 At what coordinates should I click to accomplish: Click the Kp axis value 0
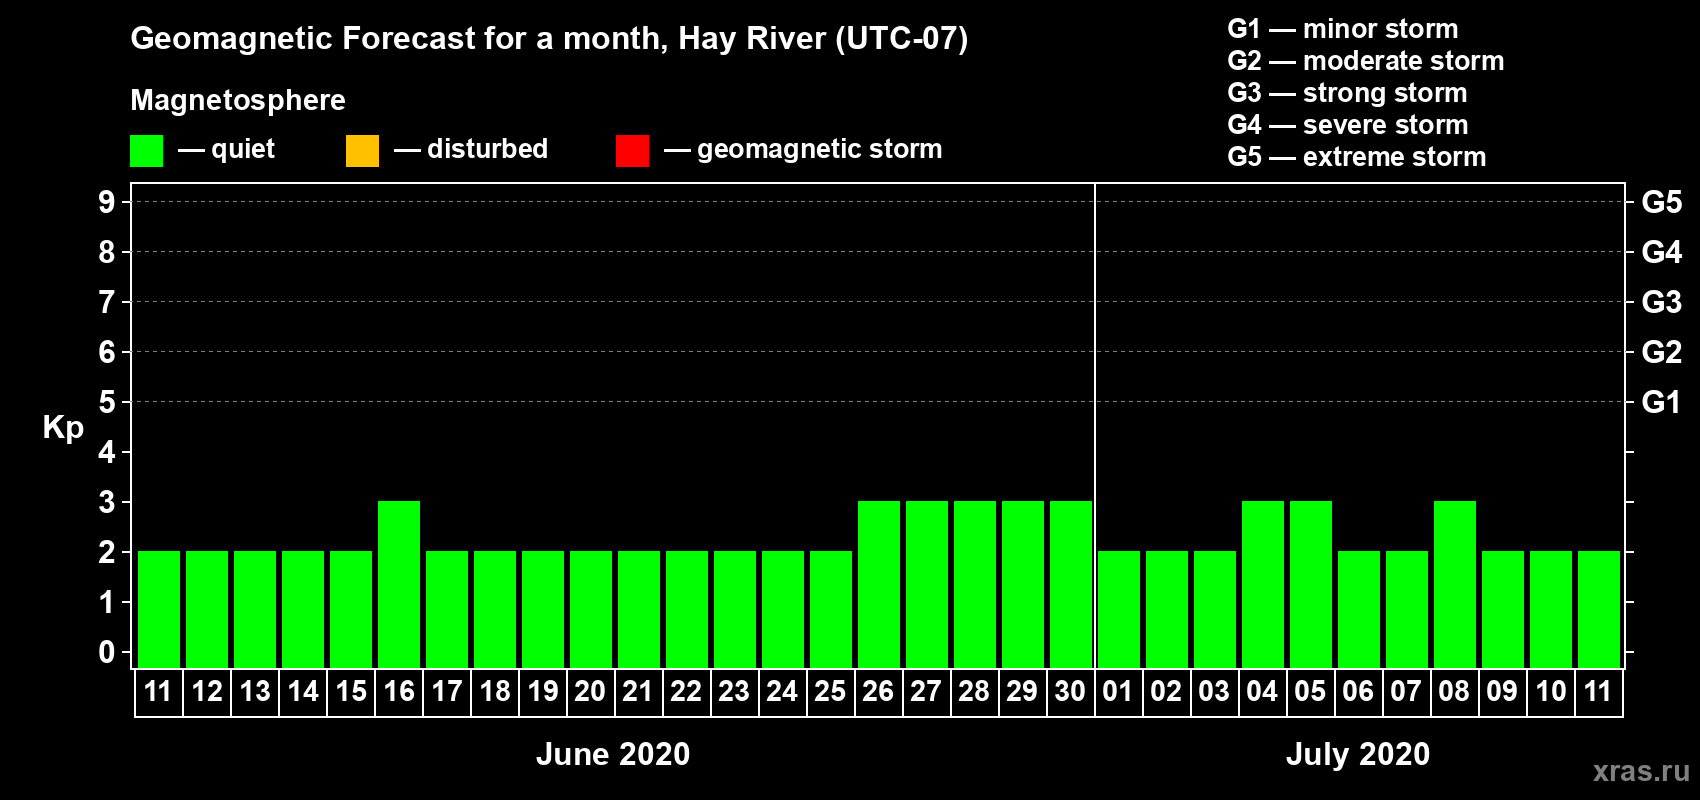point(107,652)
